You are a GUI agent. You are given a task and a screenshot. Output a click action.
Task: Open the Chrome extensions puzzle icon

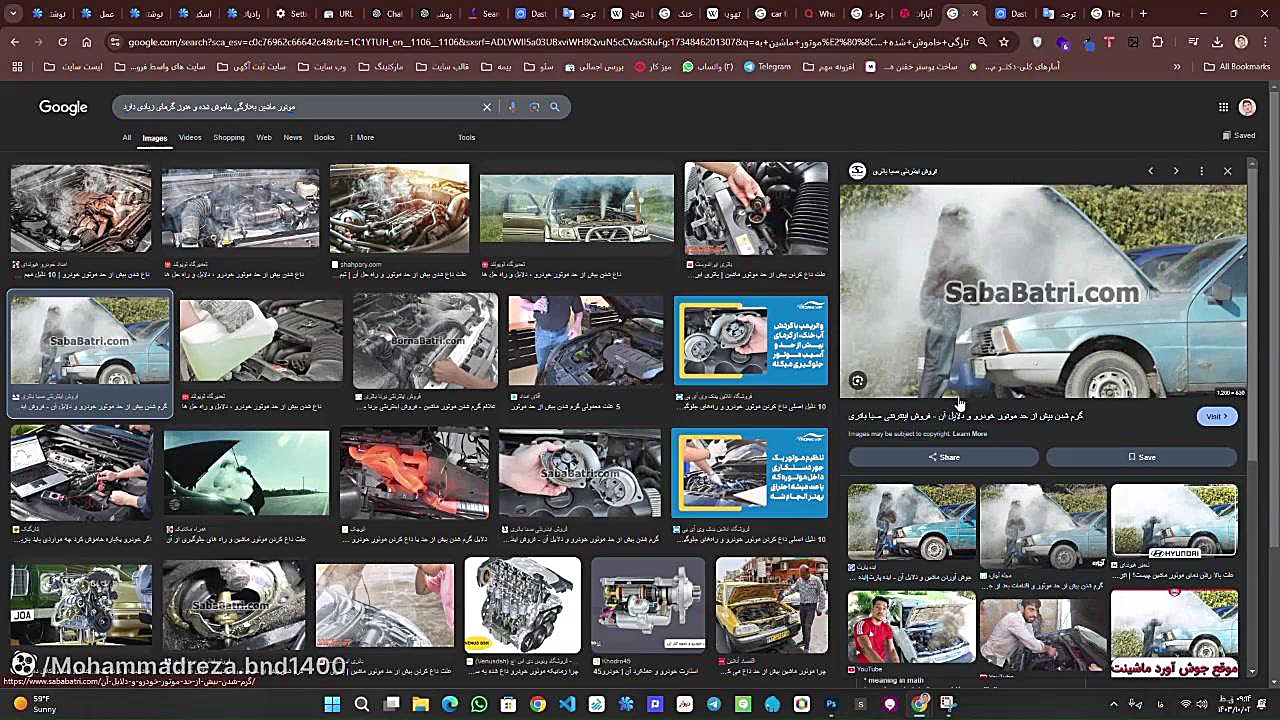coord(1157,42)
